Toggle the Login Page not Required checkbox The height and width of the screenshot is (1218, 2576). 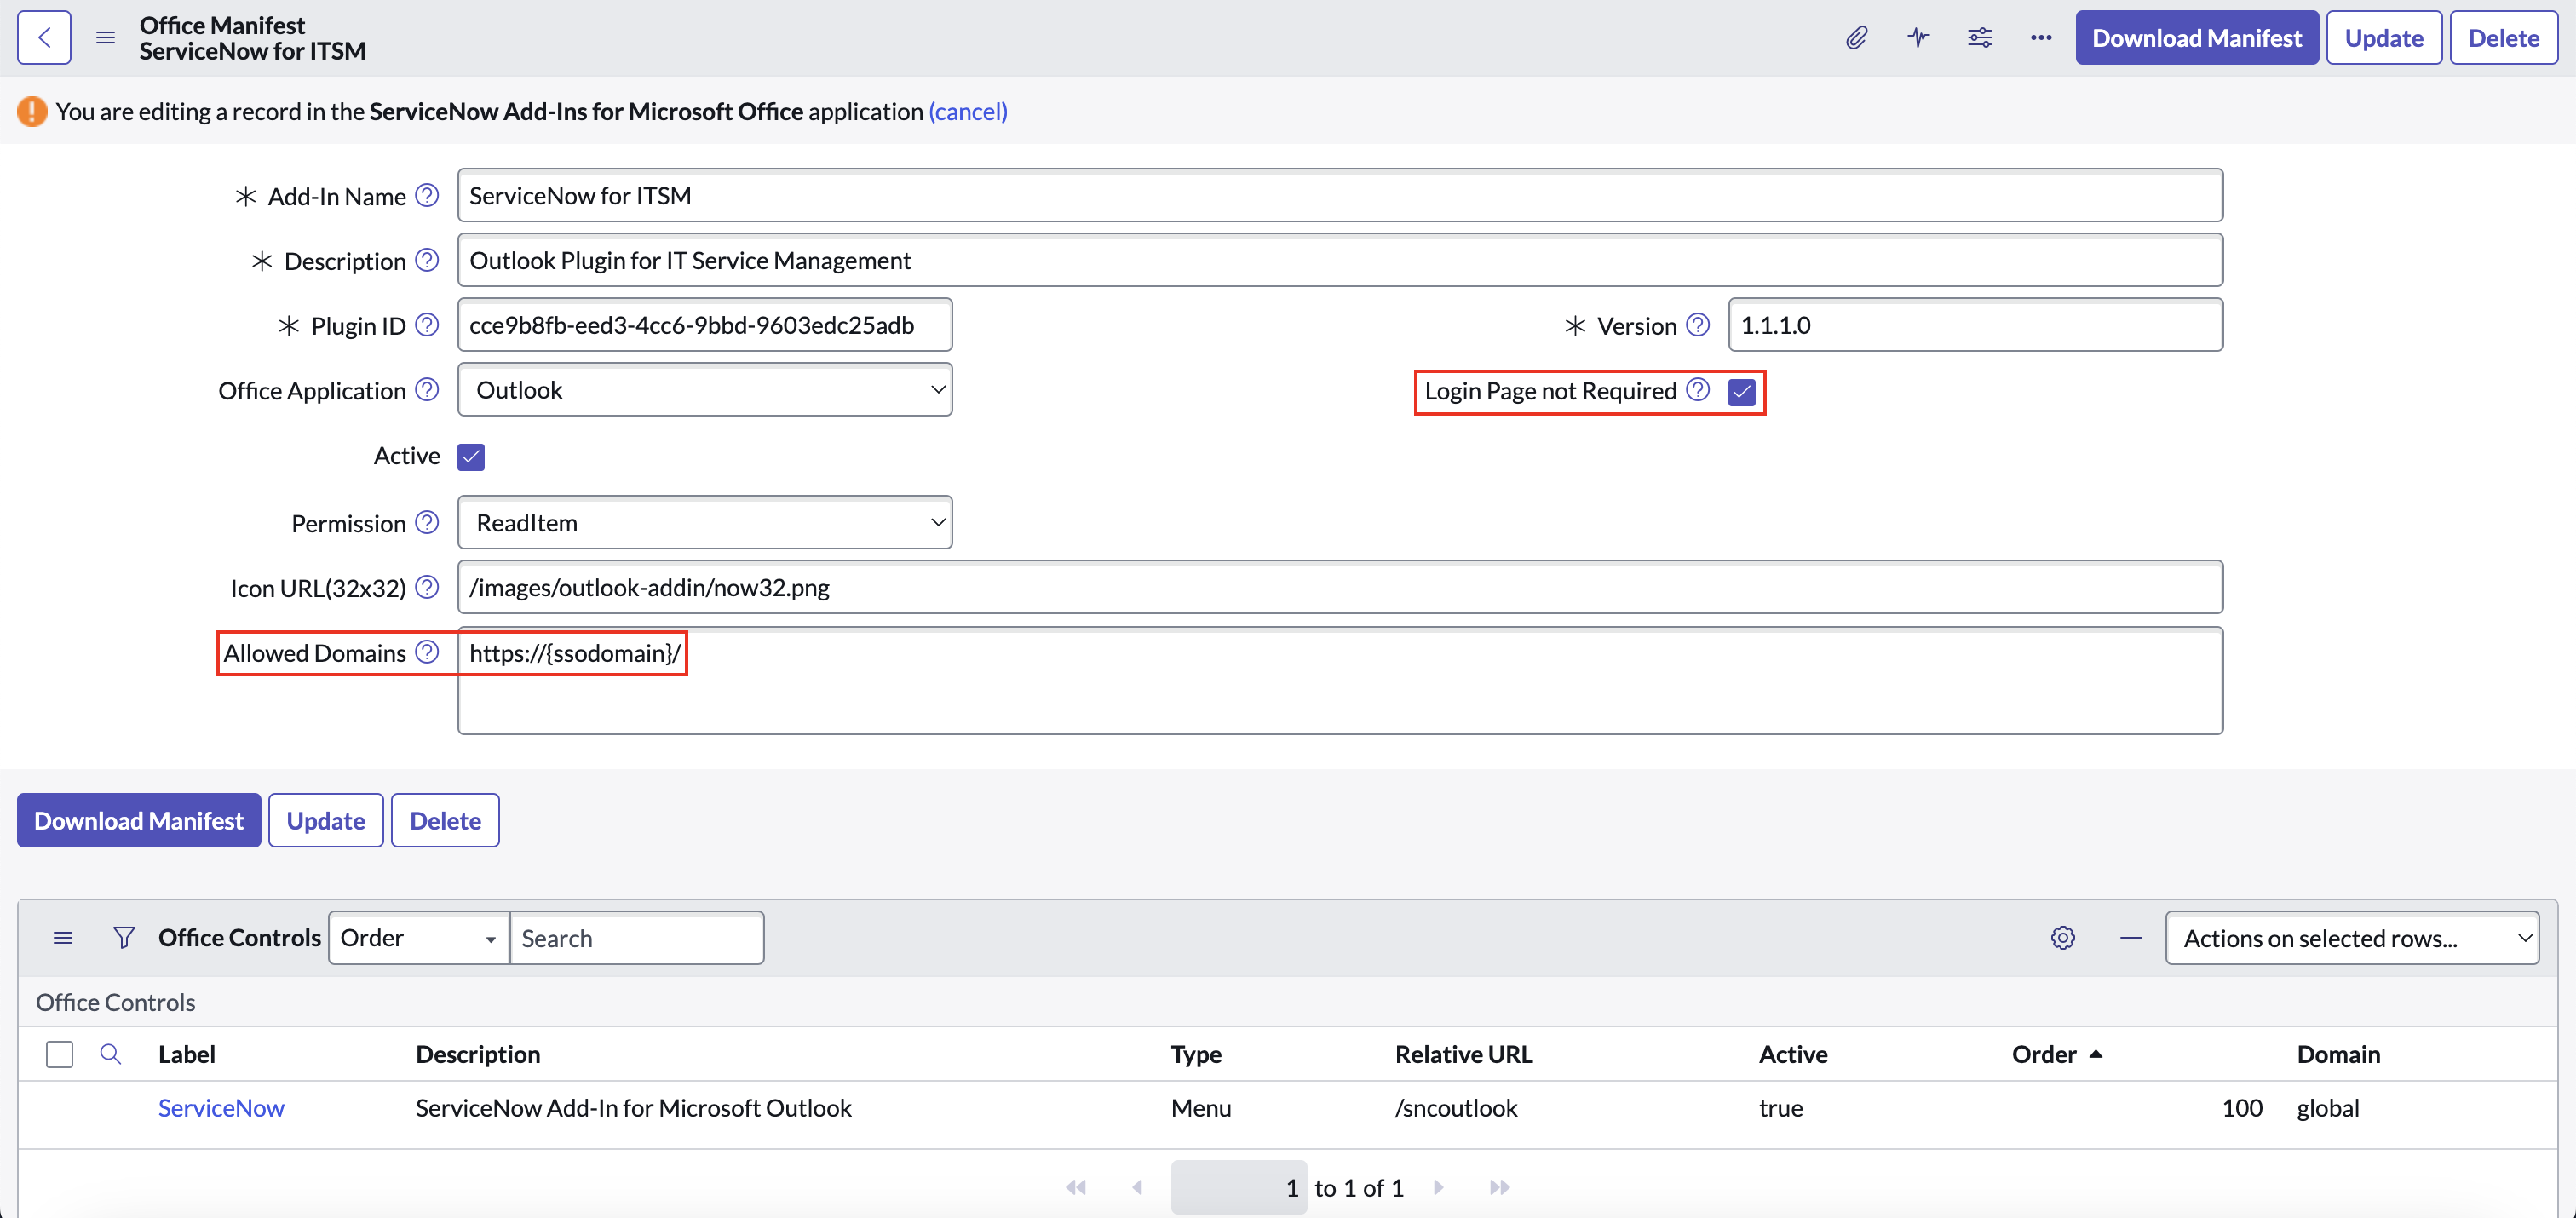1742,392
